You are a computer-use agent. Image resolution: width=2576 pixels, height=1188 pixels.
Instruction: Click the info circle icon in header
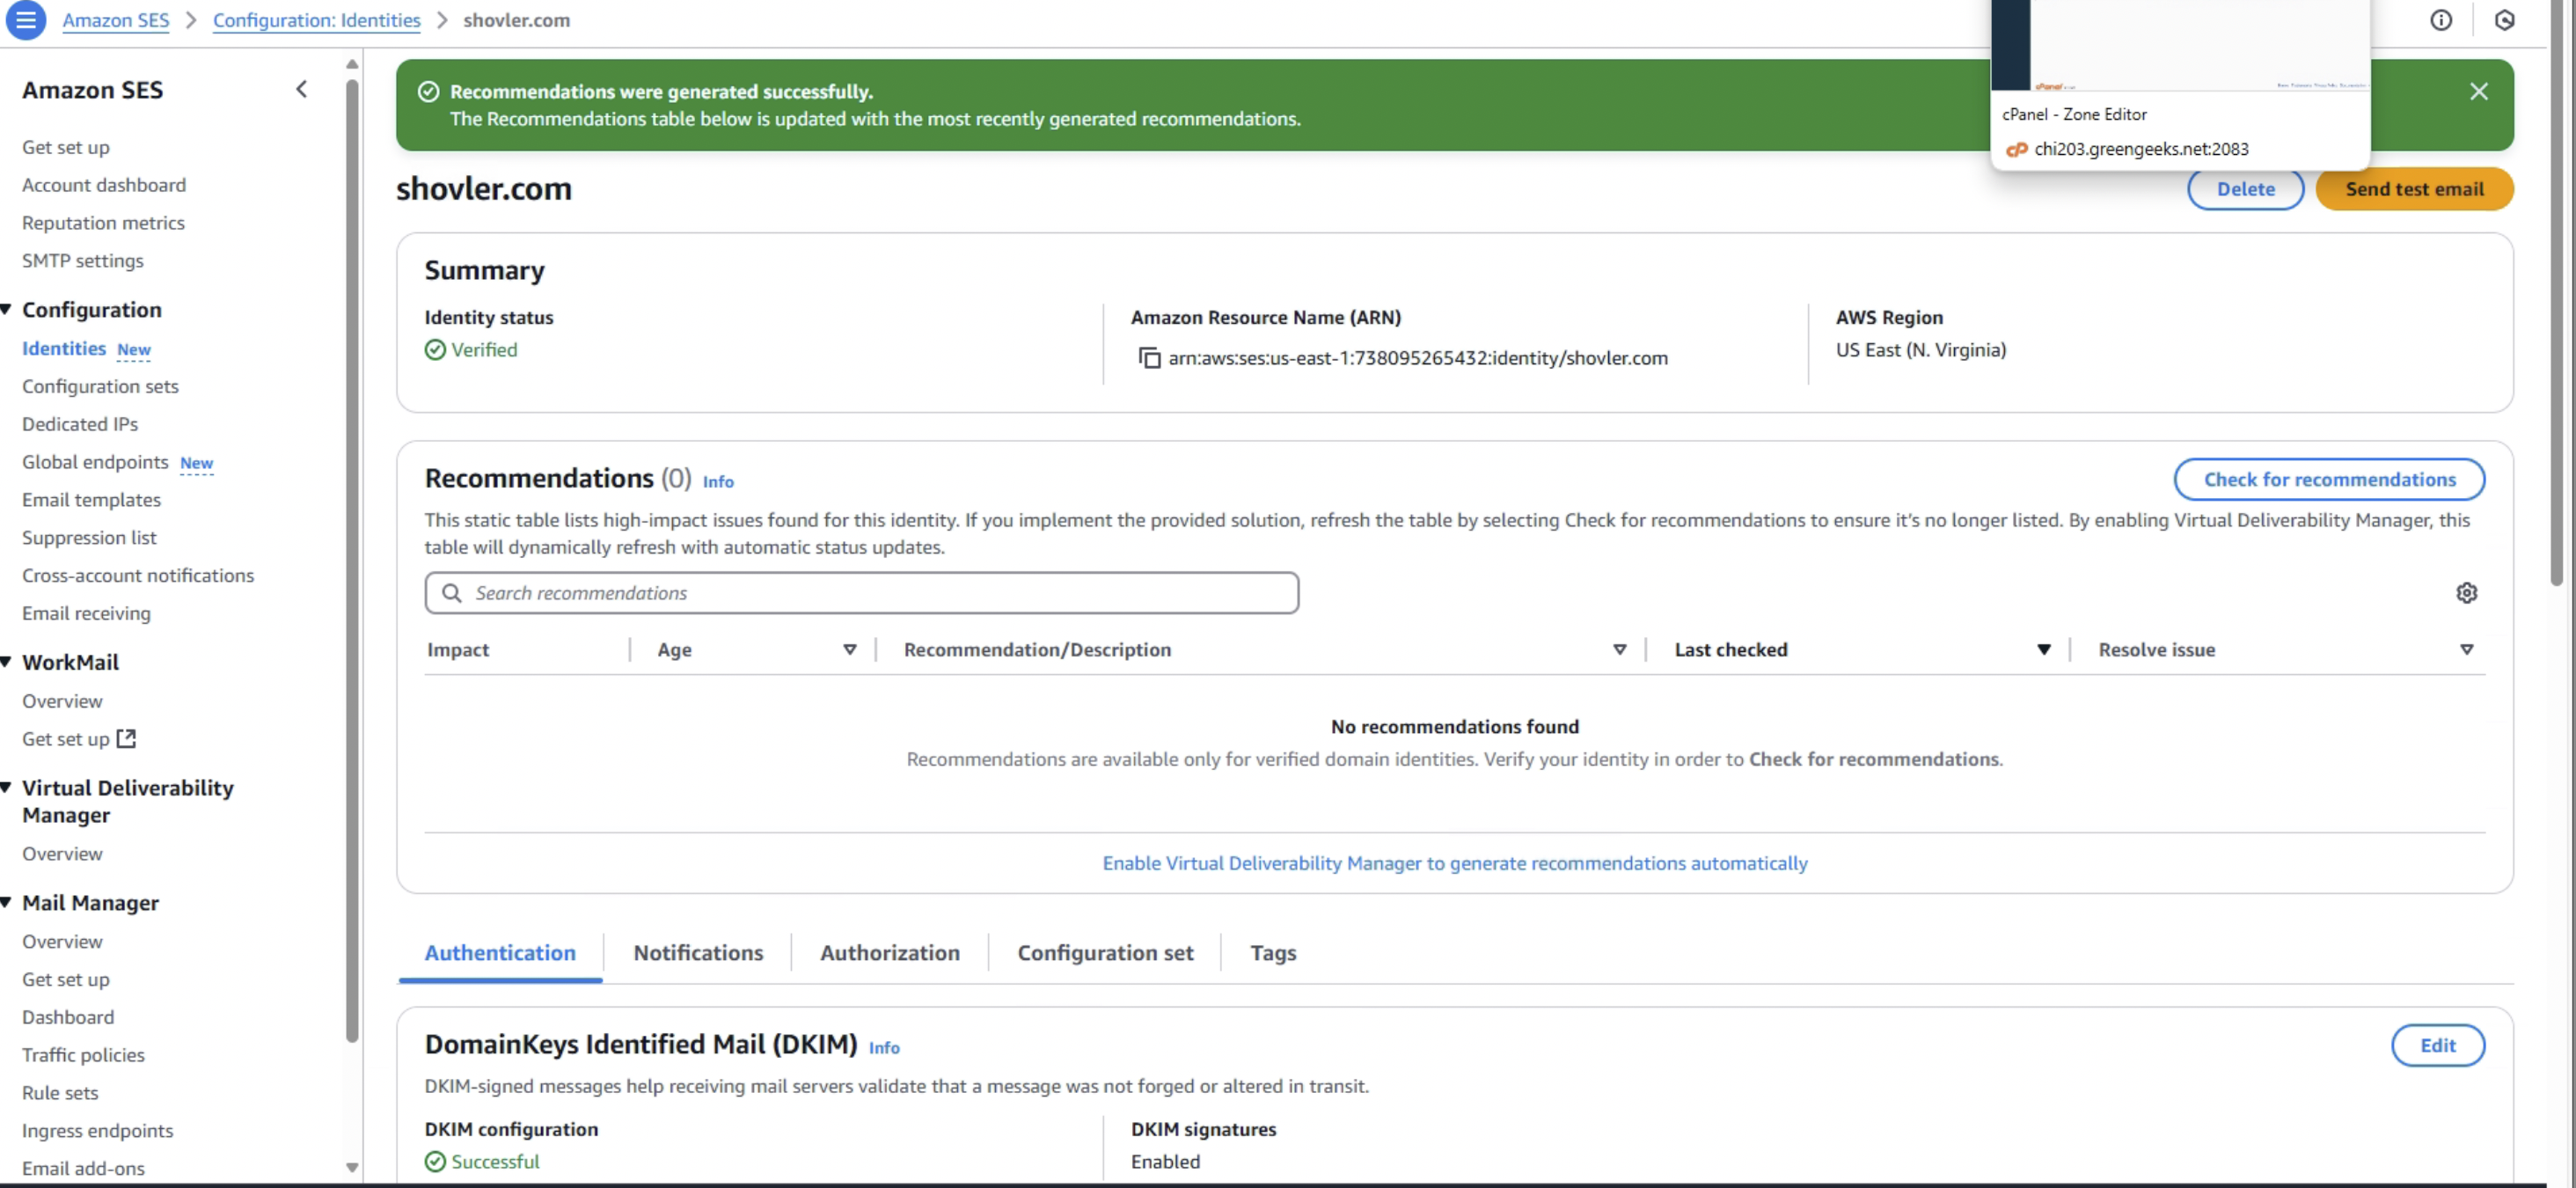tap(2441, 20)
